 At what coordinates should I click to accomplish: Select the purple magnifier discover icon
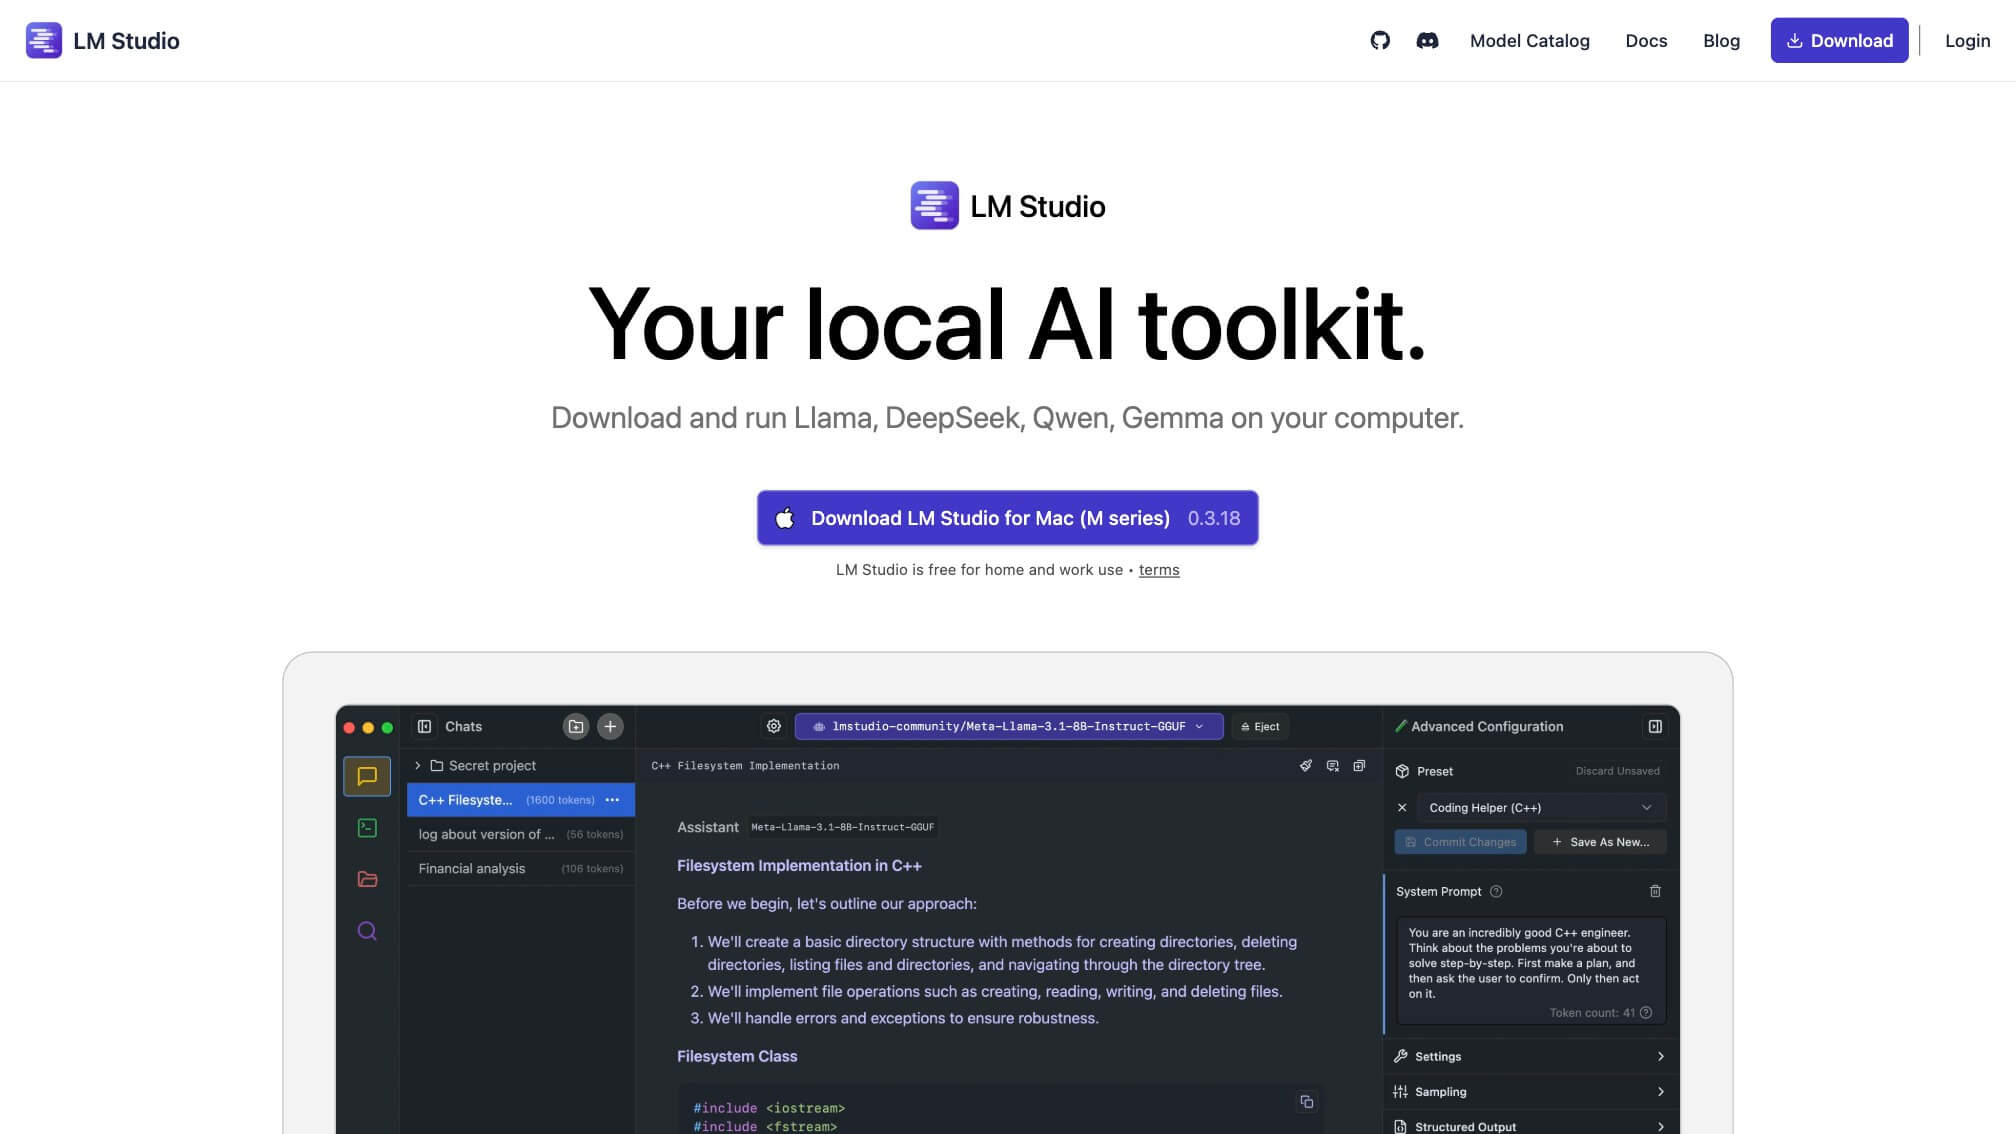pos(367,931)
